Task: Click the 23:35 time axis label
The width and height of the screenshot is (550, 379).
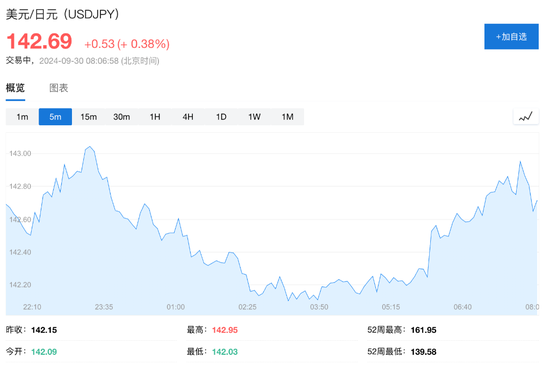Action: pyautogui.click(x=104, y=307)
